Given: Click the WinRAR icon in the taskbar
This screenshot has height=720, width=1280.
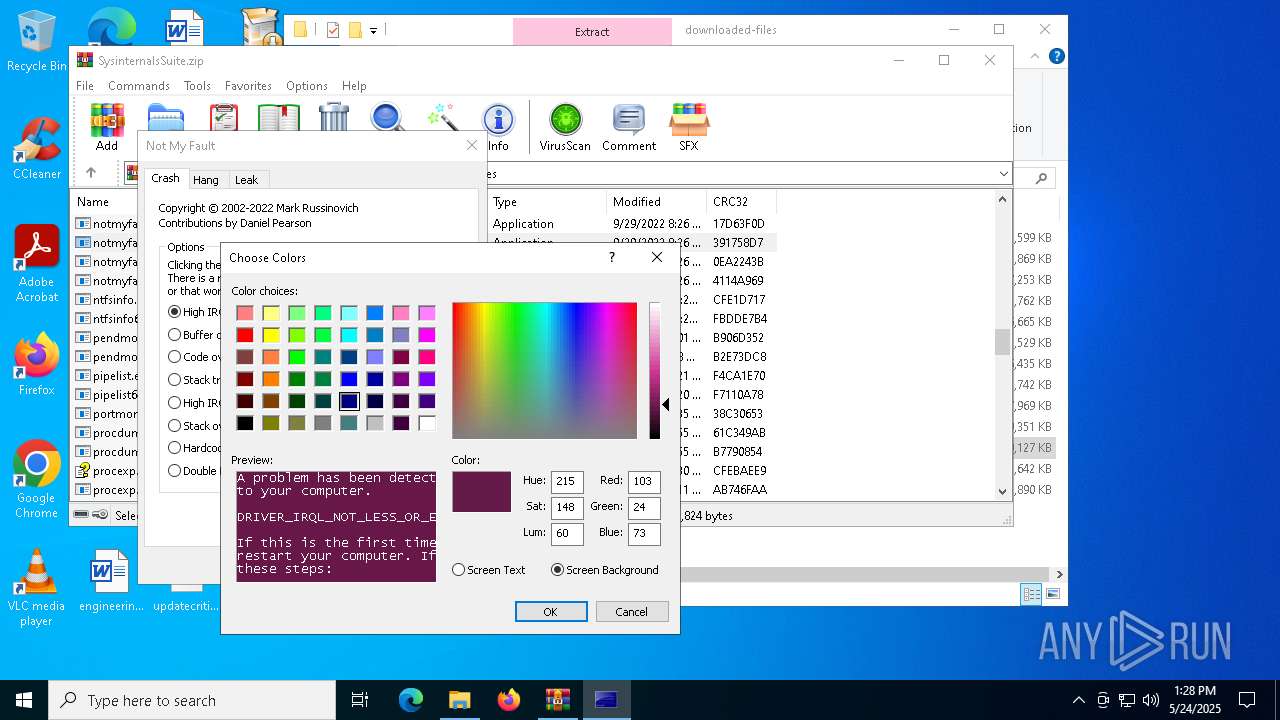Looking at the screenshot, I should click(557, 700).
